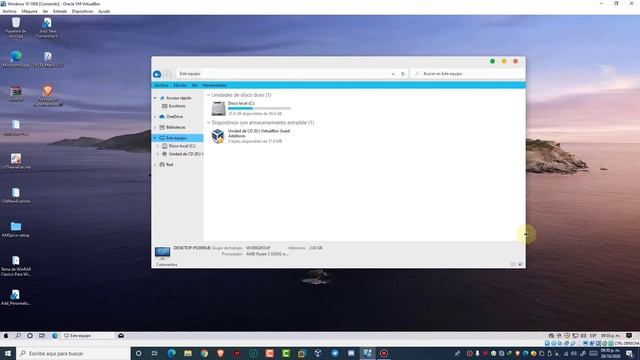Click the Disco local (C:) usage bar
The width and height of the screenshot is (640, 360).
[260, 109]
